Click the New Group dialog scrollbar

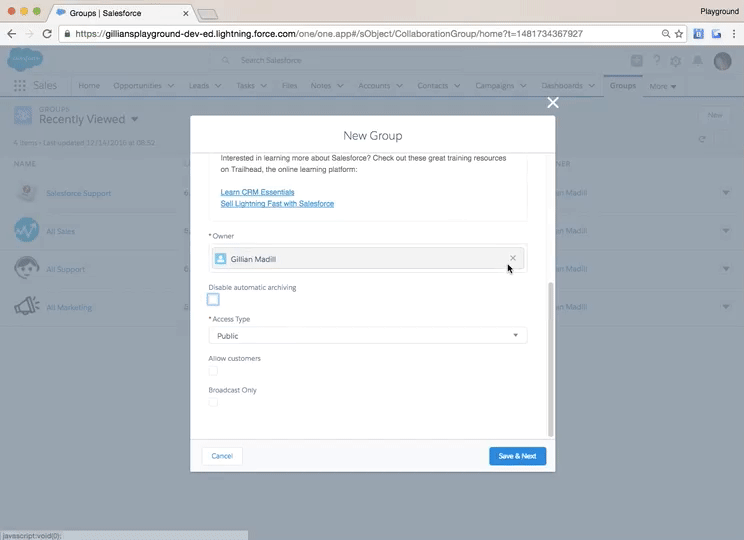click(x=550, y=359)
